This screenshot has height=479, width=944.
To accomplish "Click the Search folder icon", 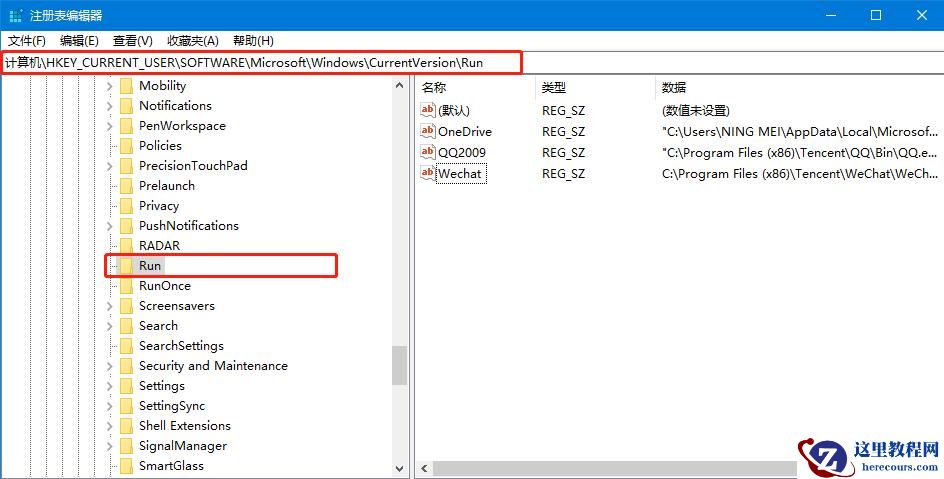I will (126, 326).
